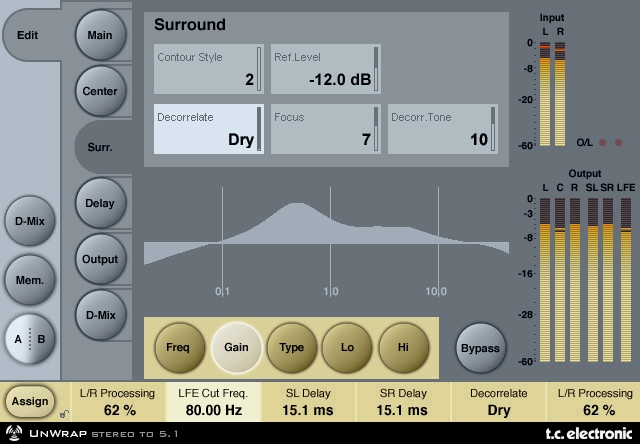
Task: Click the Assign button
Action: click(29, 402)
